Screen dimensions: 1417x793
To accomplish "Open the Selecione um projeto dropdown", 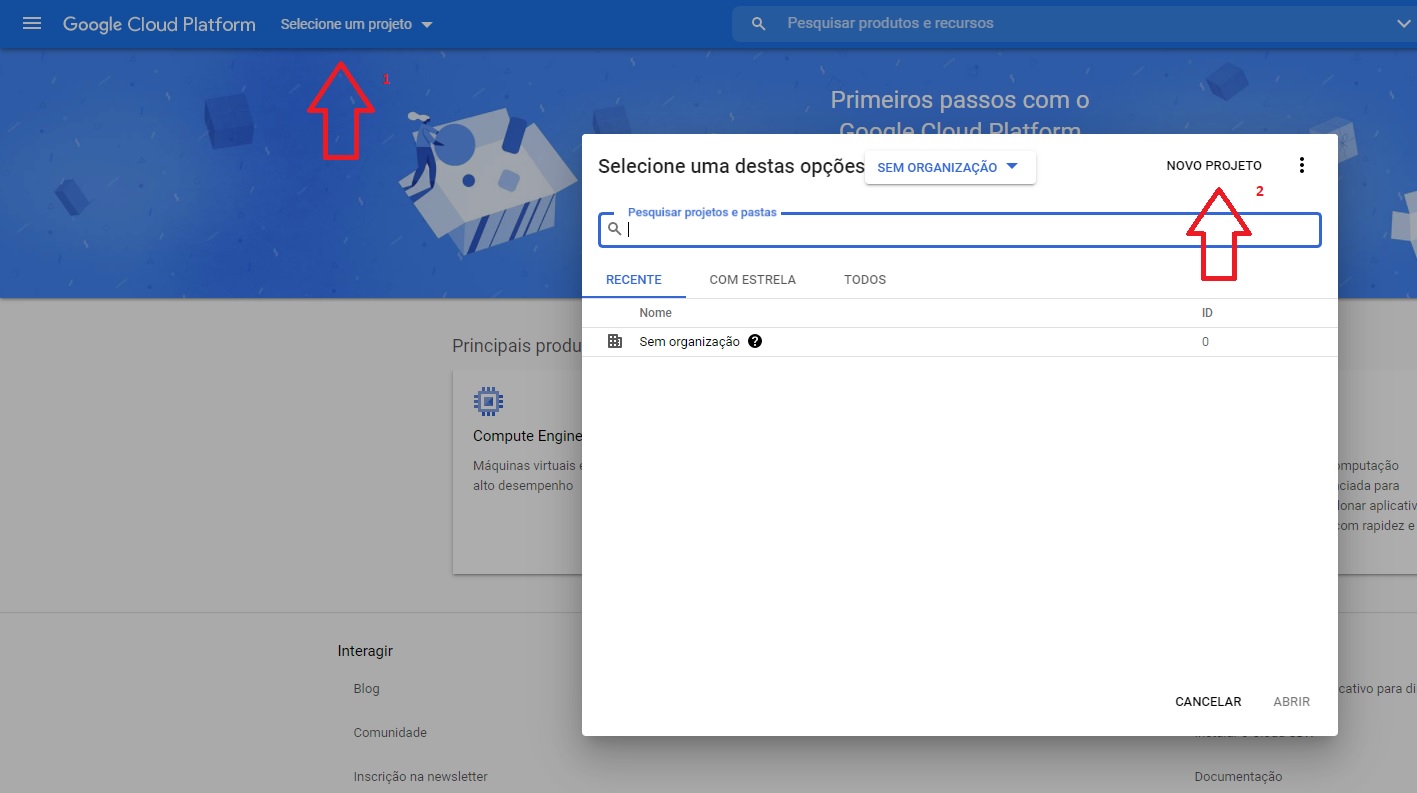I will click(x=356, y=24).
